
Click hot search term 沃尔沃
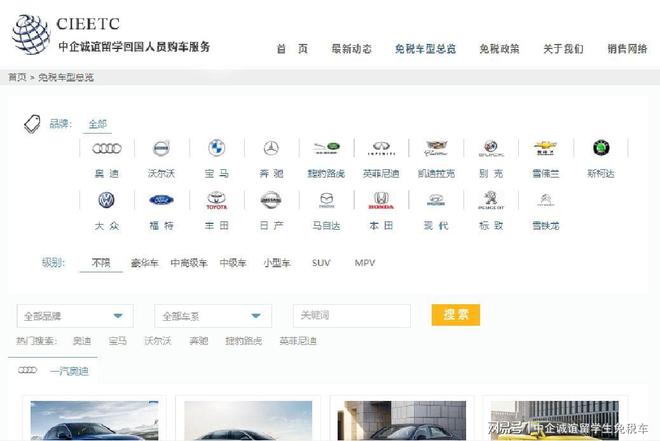(158, 341)
